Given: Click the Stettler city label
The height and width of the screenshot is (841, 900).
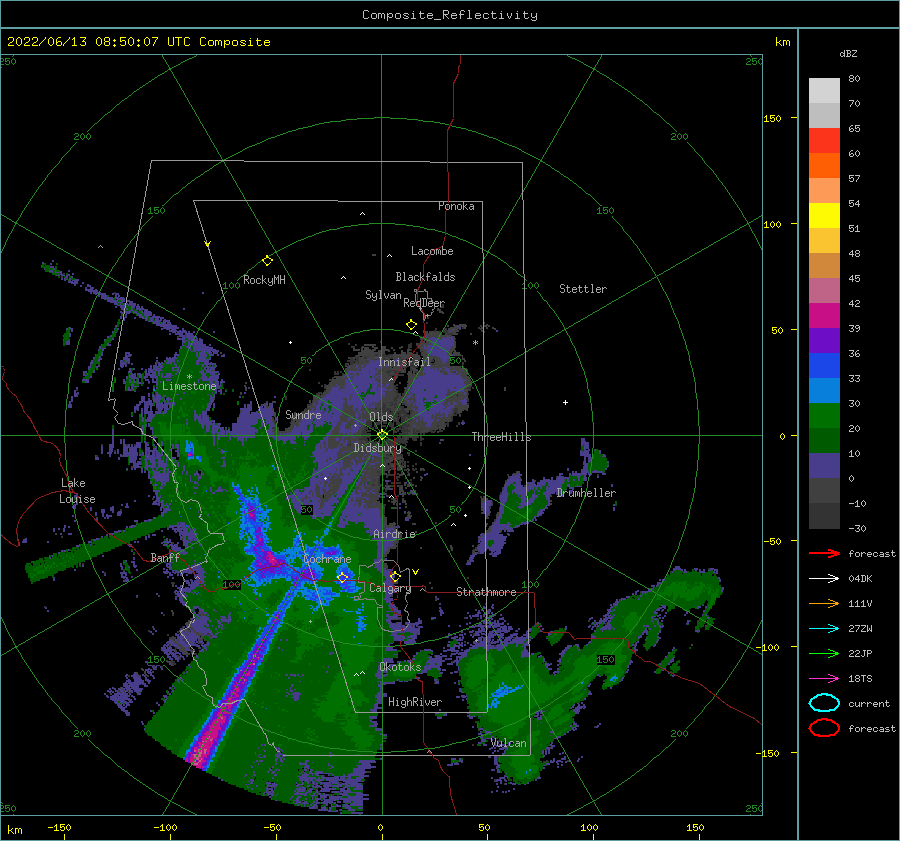Looking at the screenshot, I should 583,289.
